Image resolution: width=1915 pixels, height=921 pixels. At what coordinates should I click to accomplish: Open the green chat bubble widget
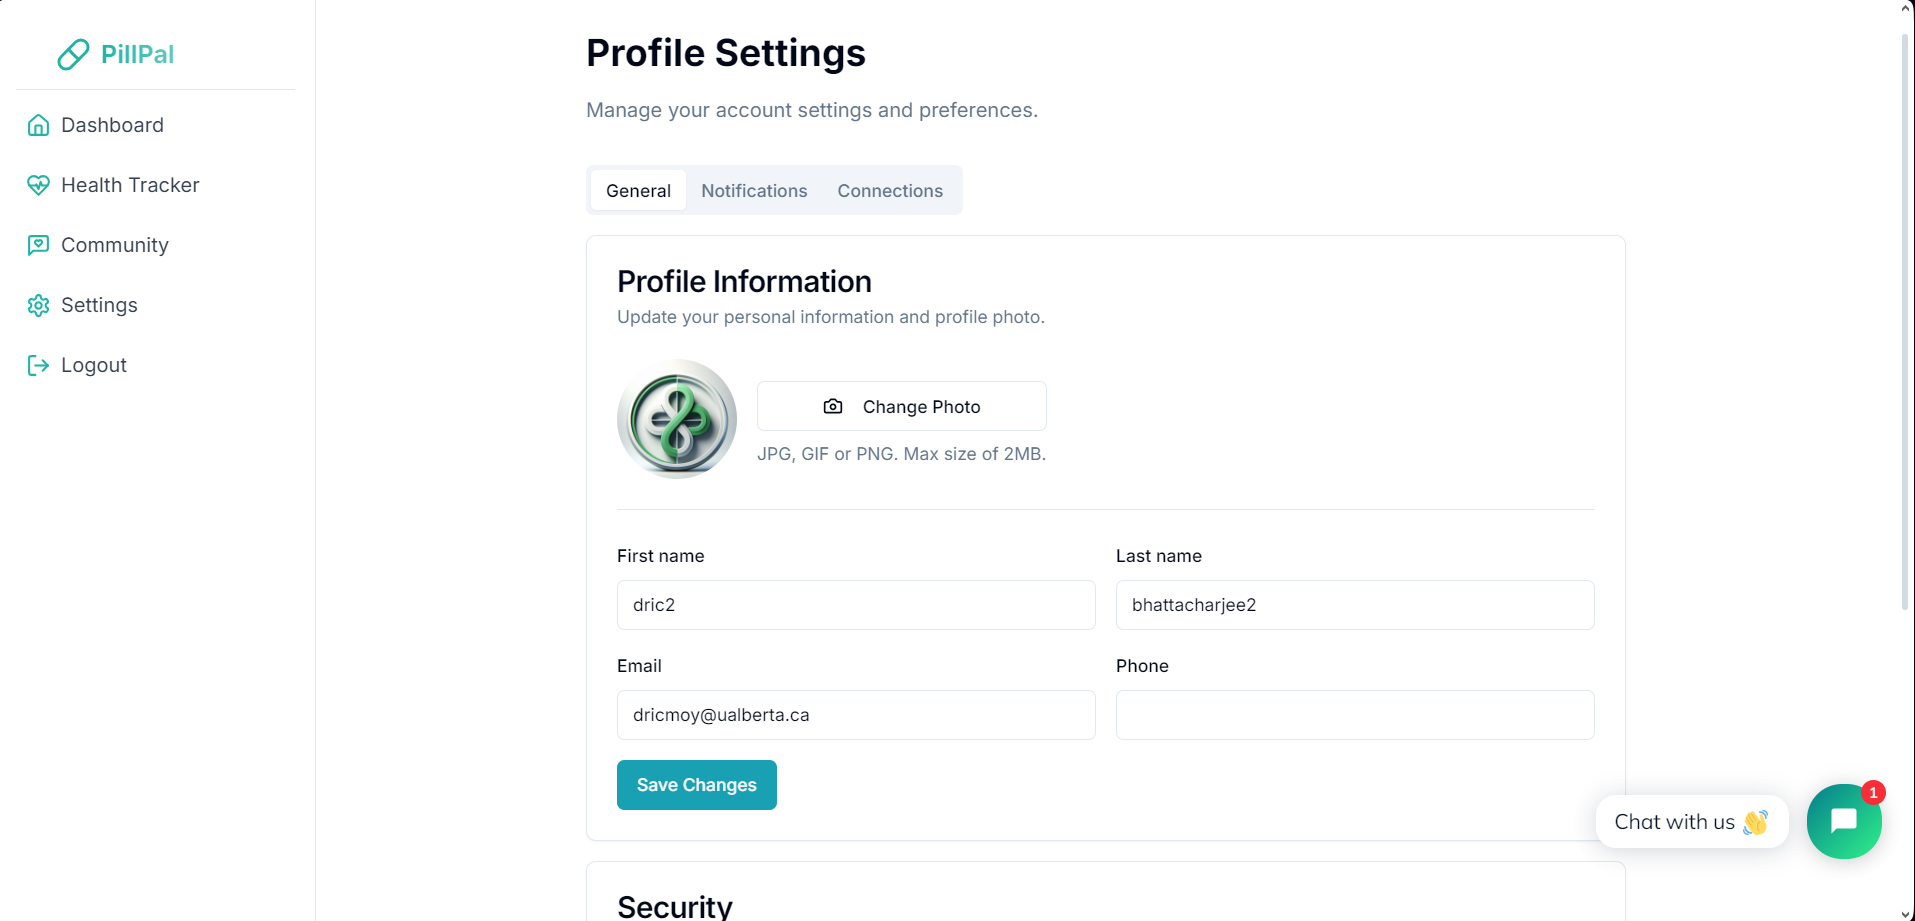coord(1843,821)
